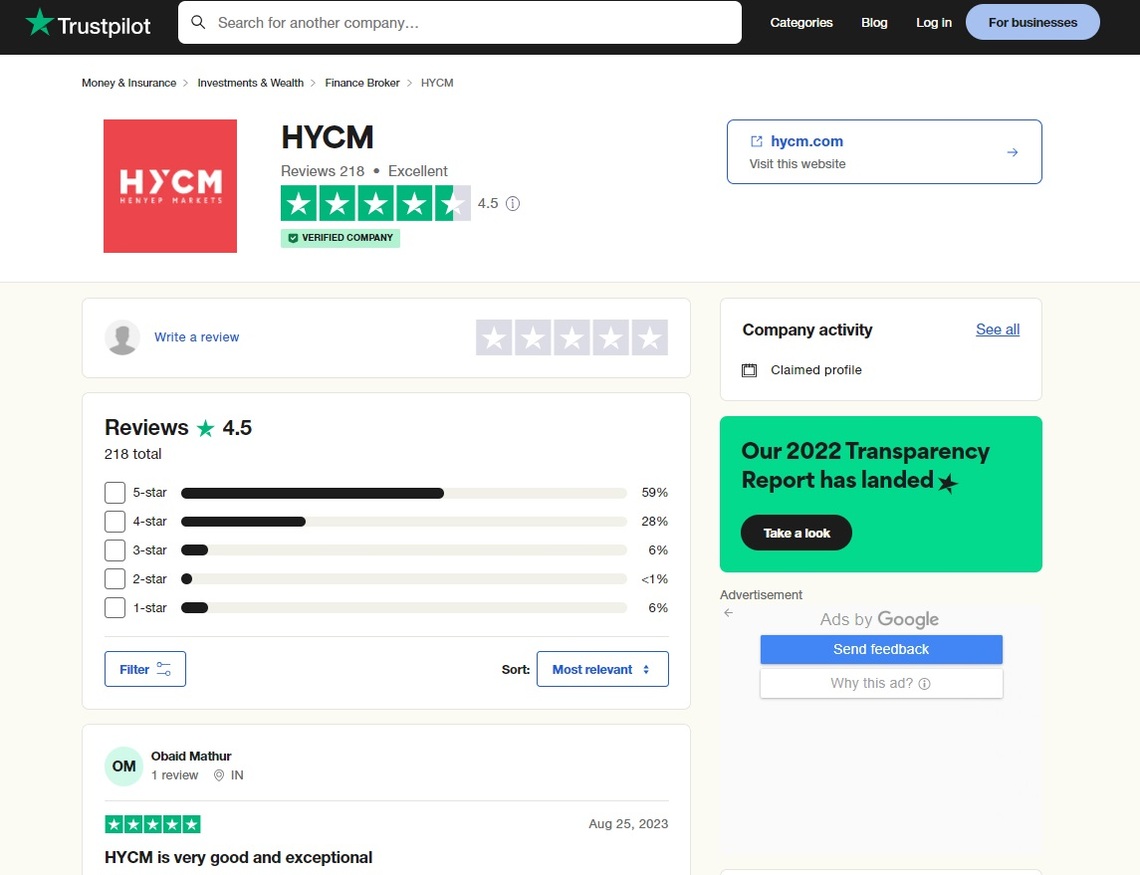Screen dimensions: 1140x875
Task: Click the Finance Broker breadcrumb
Action: 362,83
